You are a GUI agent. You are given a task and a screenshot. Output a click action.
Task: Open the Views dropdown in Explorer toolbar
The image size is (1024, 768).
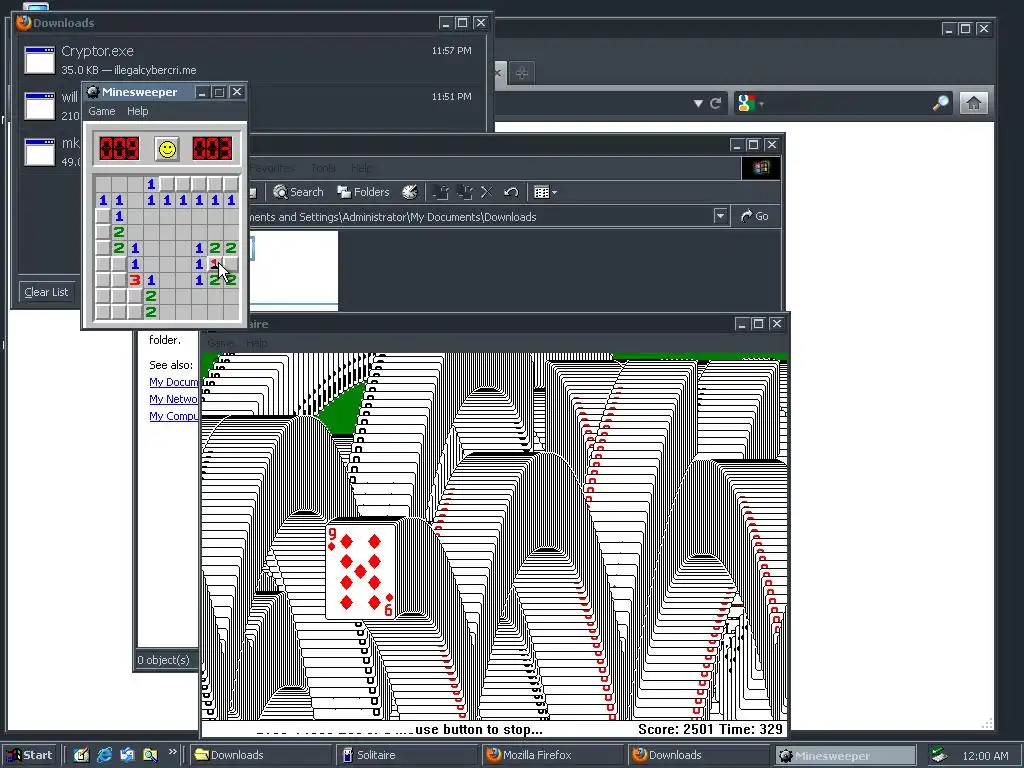click(545, 192)
